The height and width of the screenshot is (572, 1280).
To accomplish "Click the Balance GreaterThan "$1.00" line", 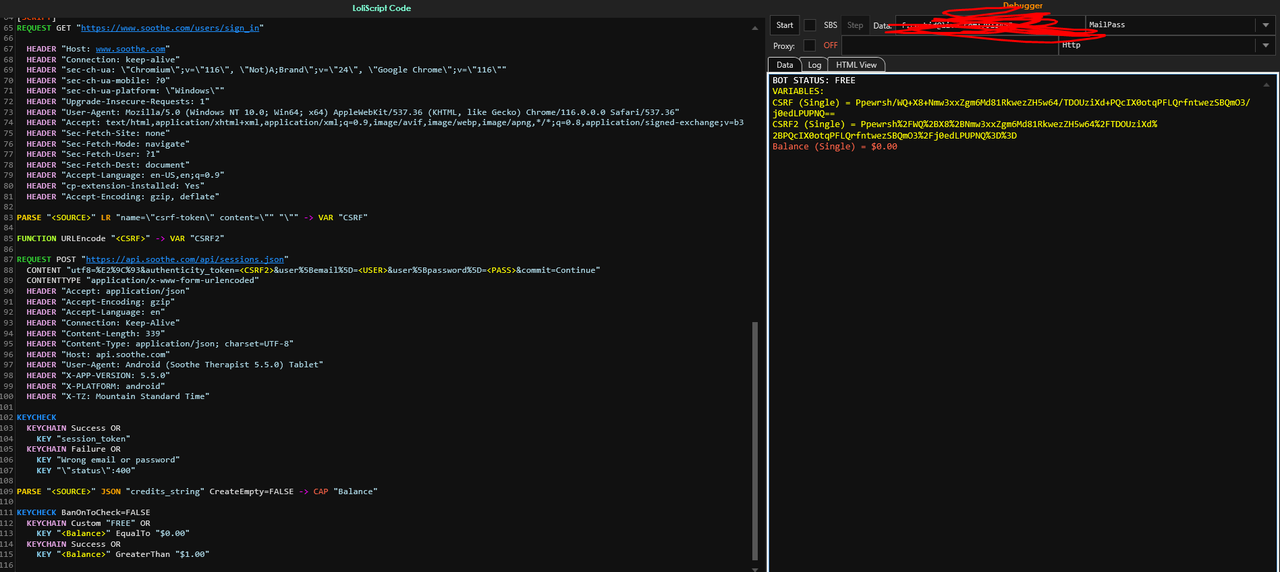I will [123, 554].
